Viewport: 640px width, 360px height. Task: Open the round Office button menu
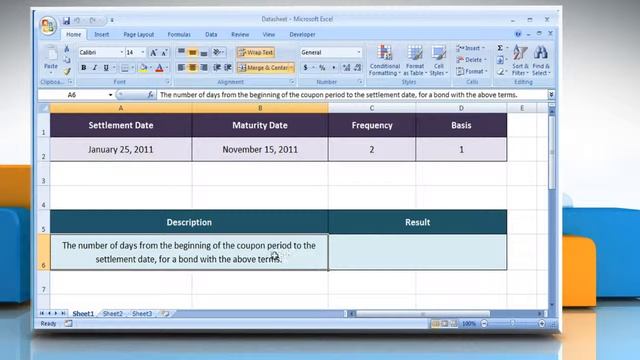(48, 26)
